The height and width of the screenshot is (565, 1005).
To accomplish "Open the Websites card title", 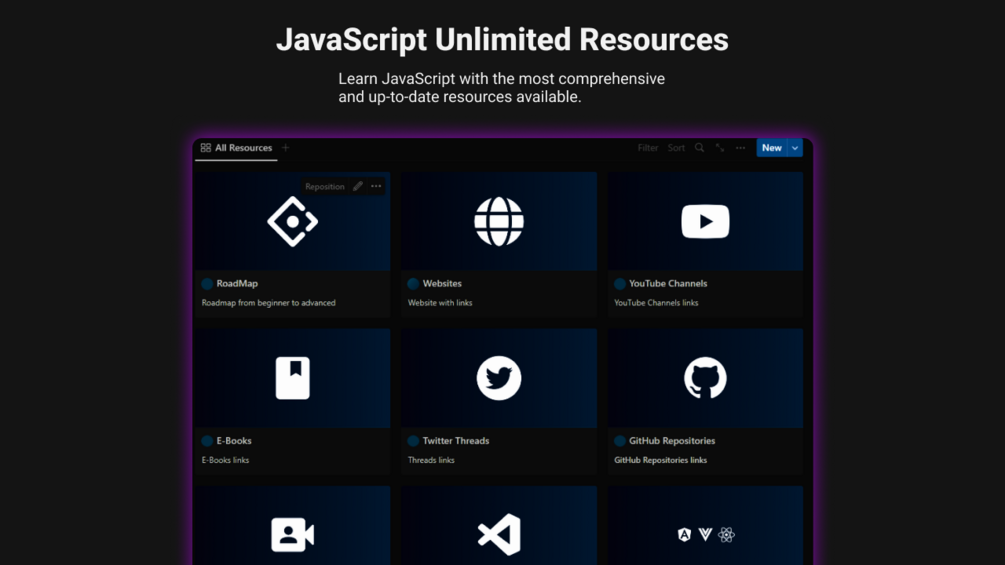I will coord(442,283).
